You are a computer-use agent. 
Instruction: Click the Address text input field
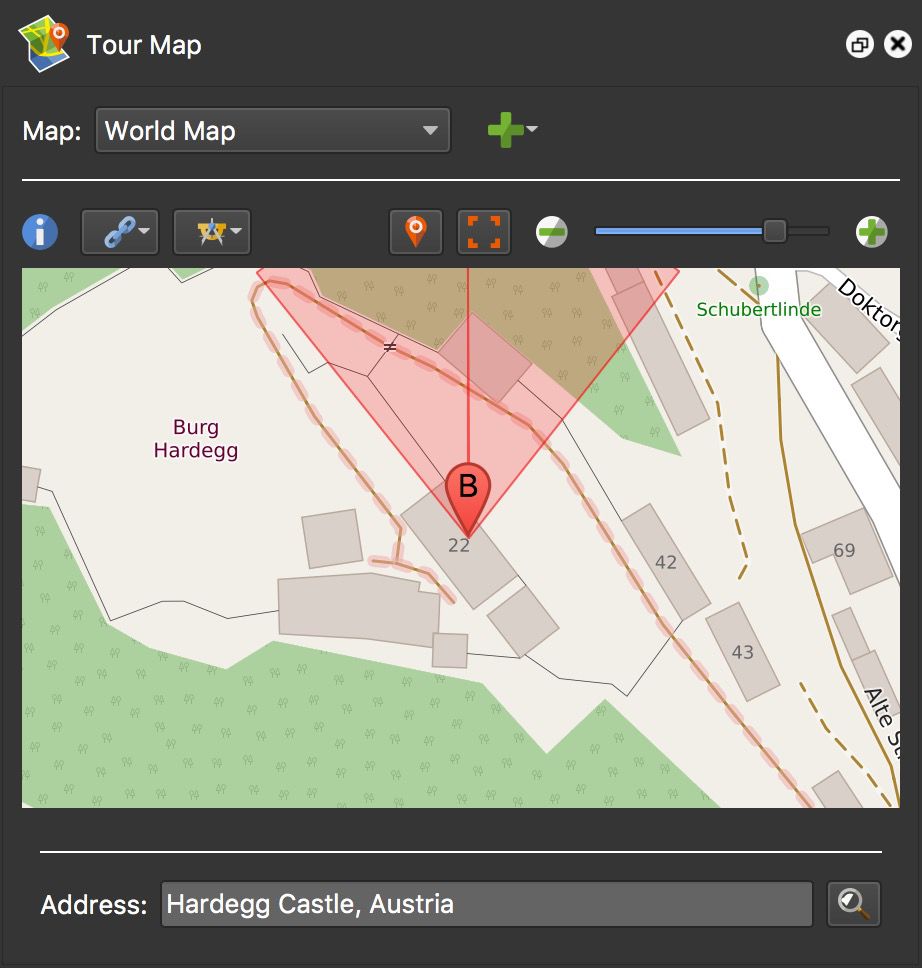click(487, 903)
